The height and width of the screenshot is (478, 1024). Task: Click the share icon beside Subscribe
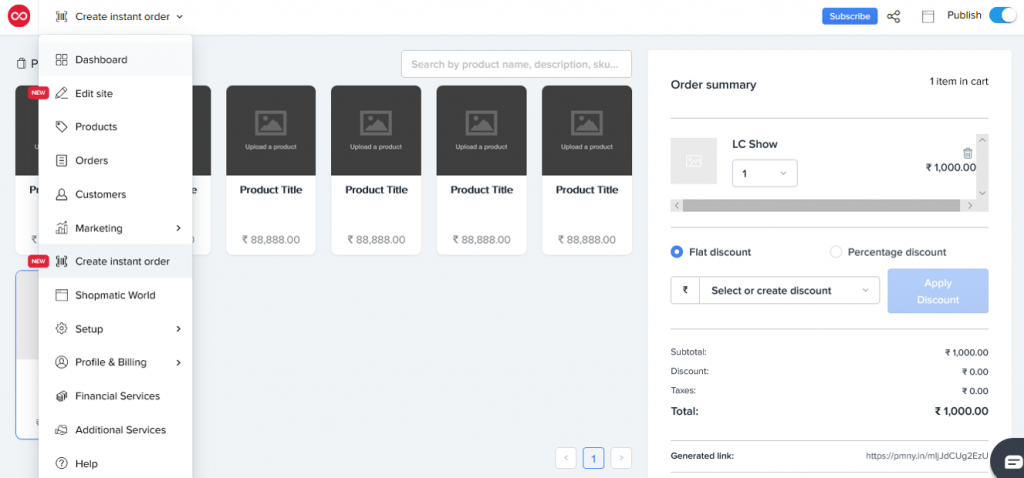tap(893, 17)
